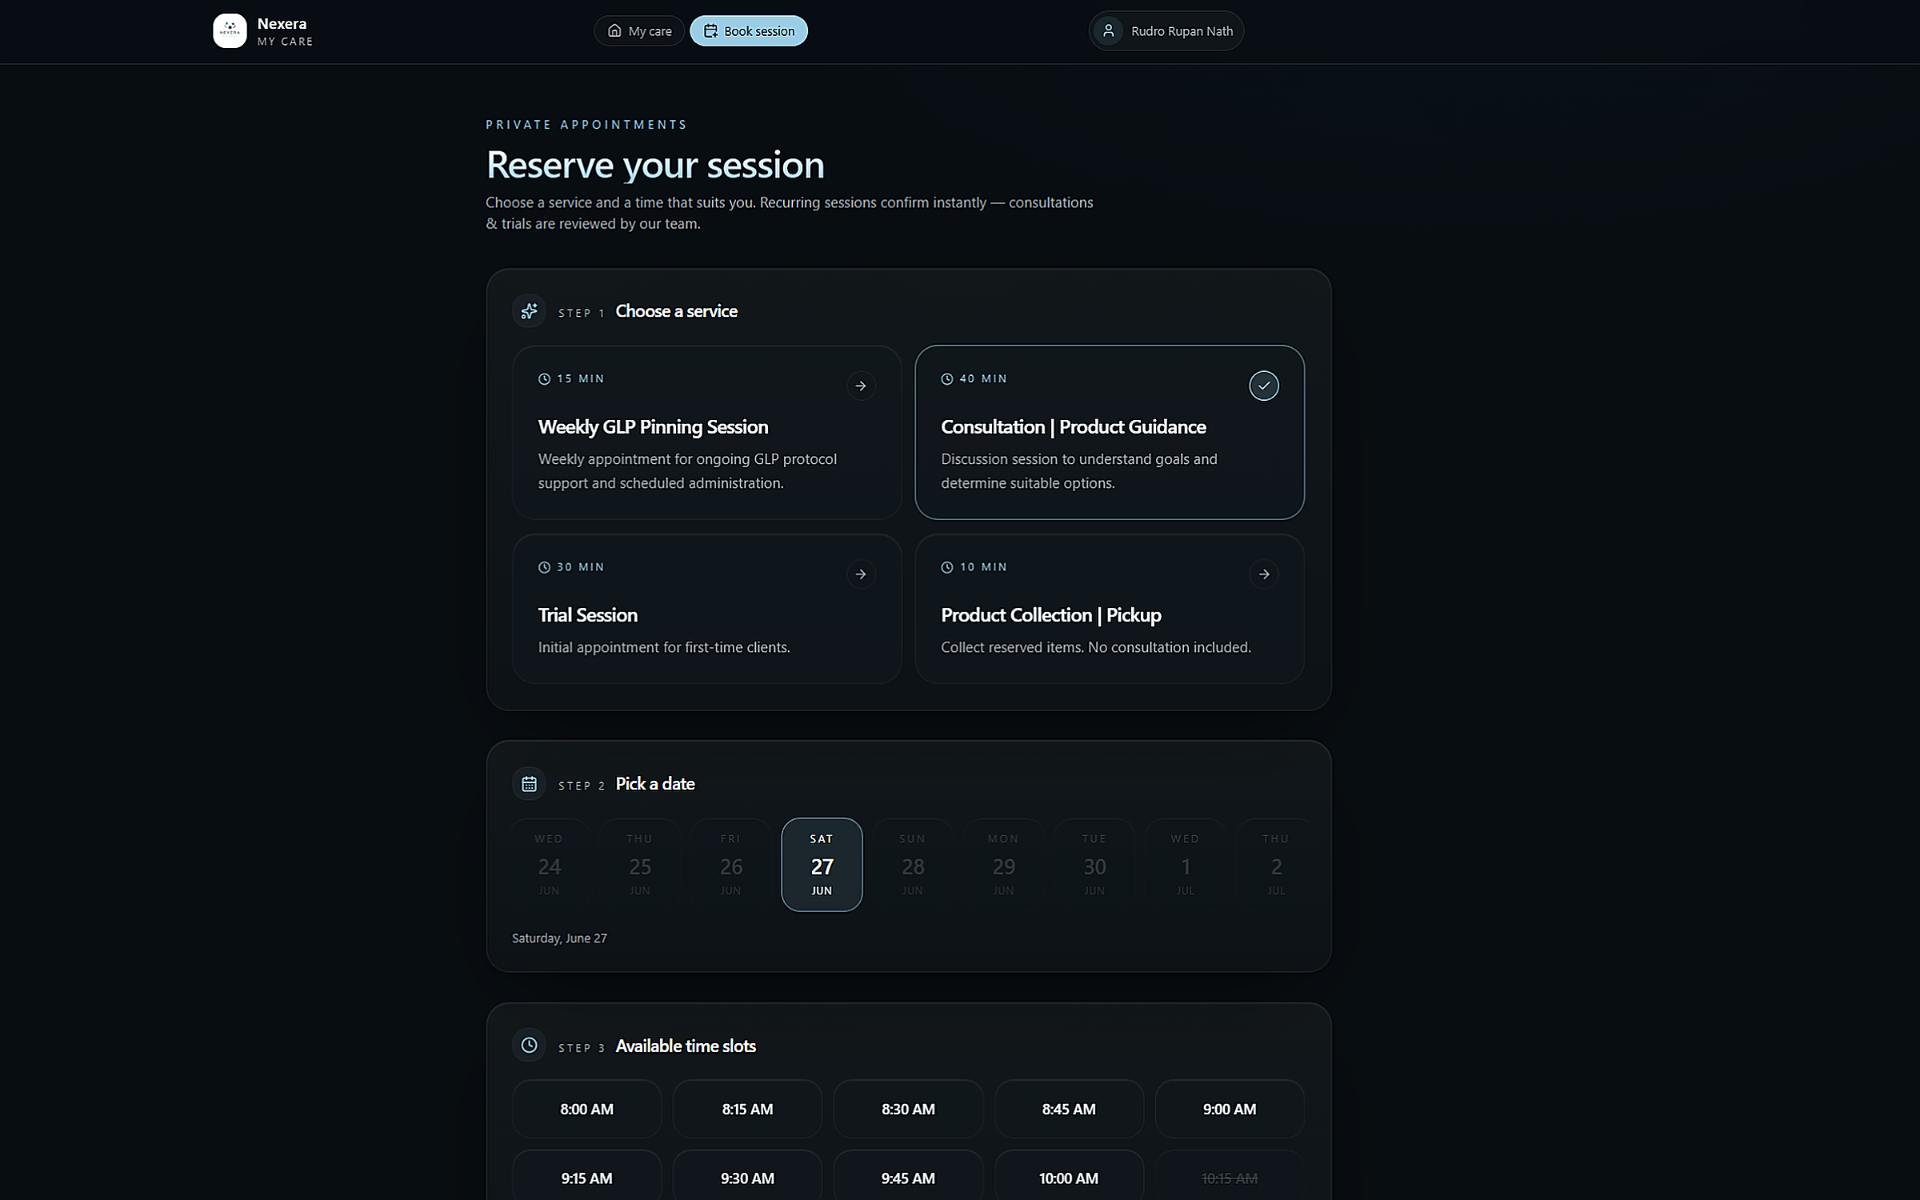1920x1200 pixels.
Task: Click checkmark icon on Consultation card
Action: click(1264, 386)
